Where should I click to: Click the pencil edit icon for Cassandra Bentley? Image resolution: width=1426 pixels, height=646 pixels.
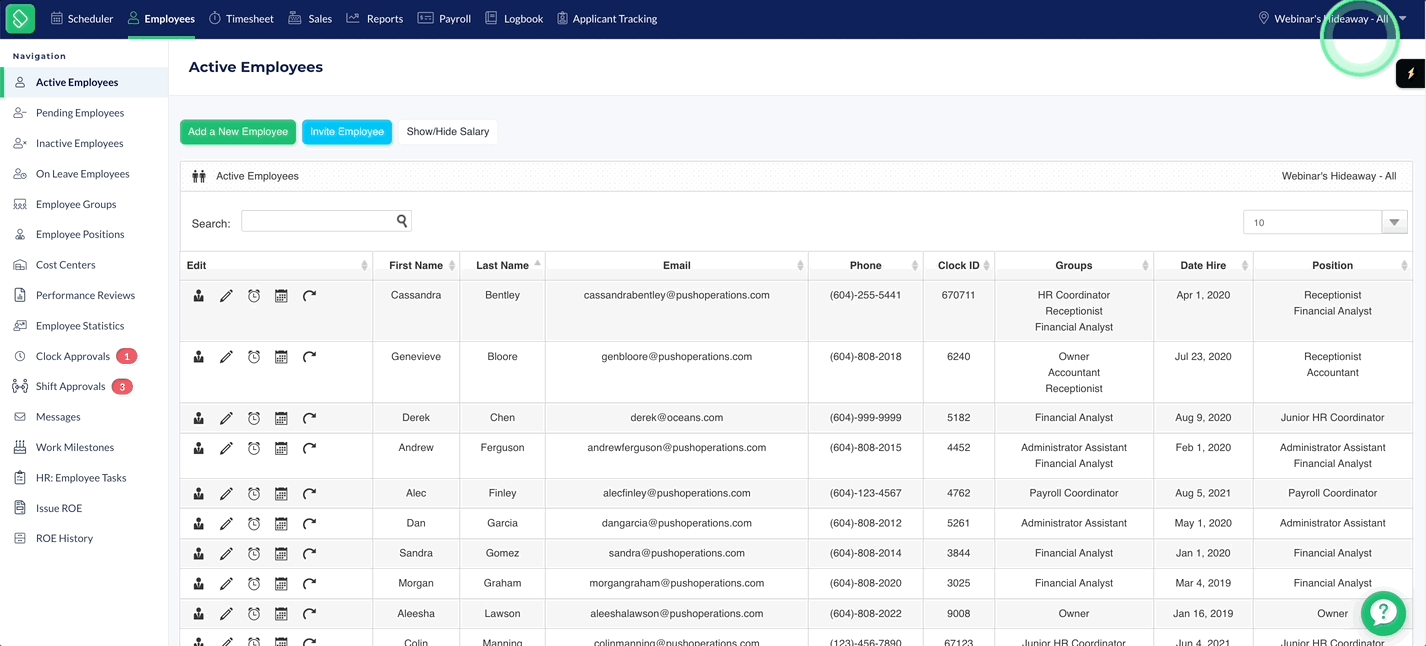click(226, 296)
